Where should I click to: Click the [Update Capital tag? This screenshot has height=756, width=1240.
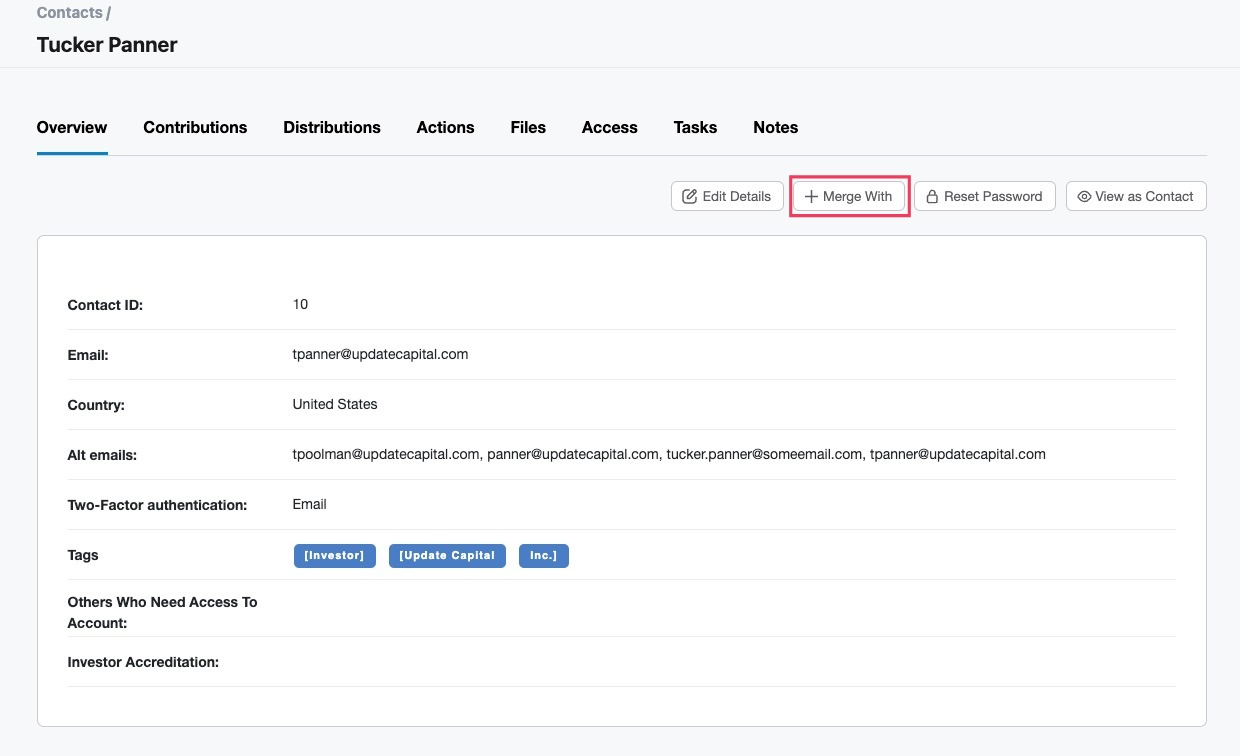coord(447,556)
